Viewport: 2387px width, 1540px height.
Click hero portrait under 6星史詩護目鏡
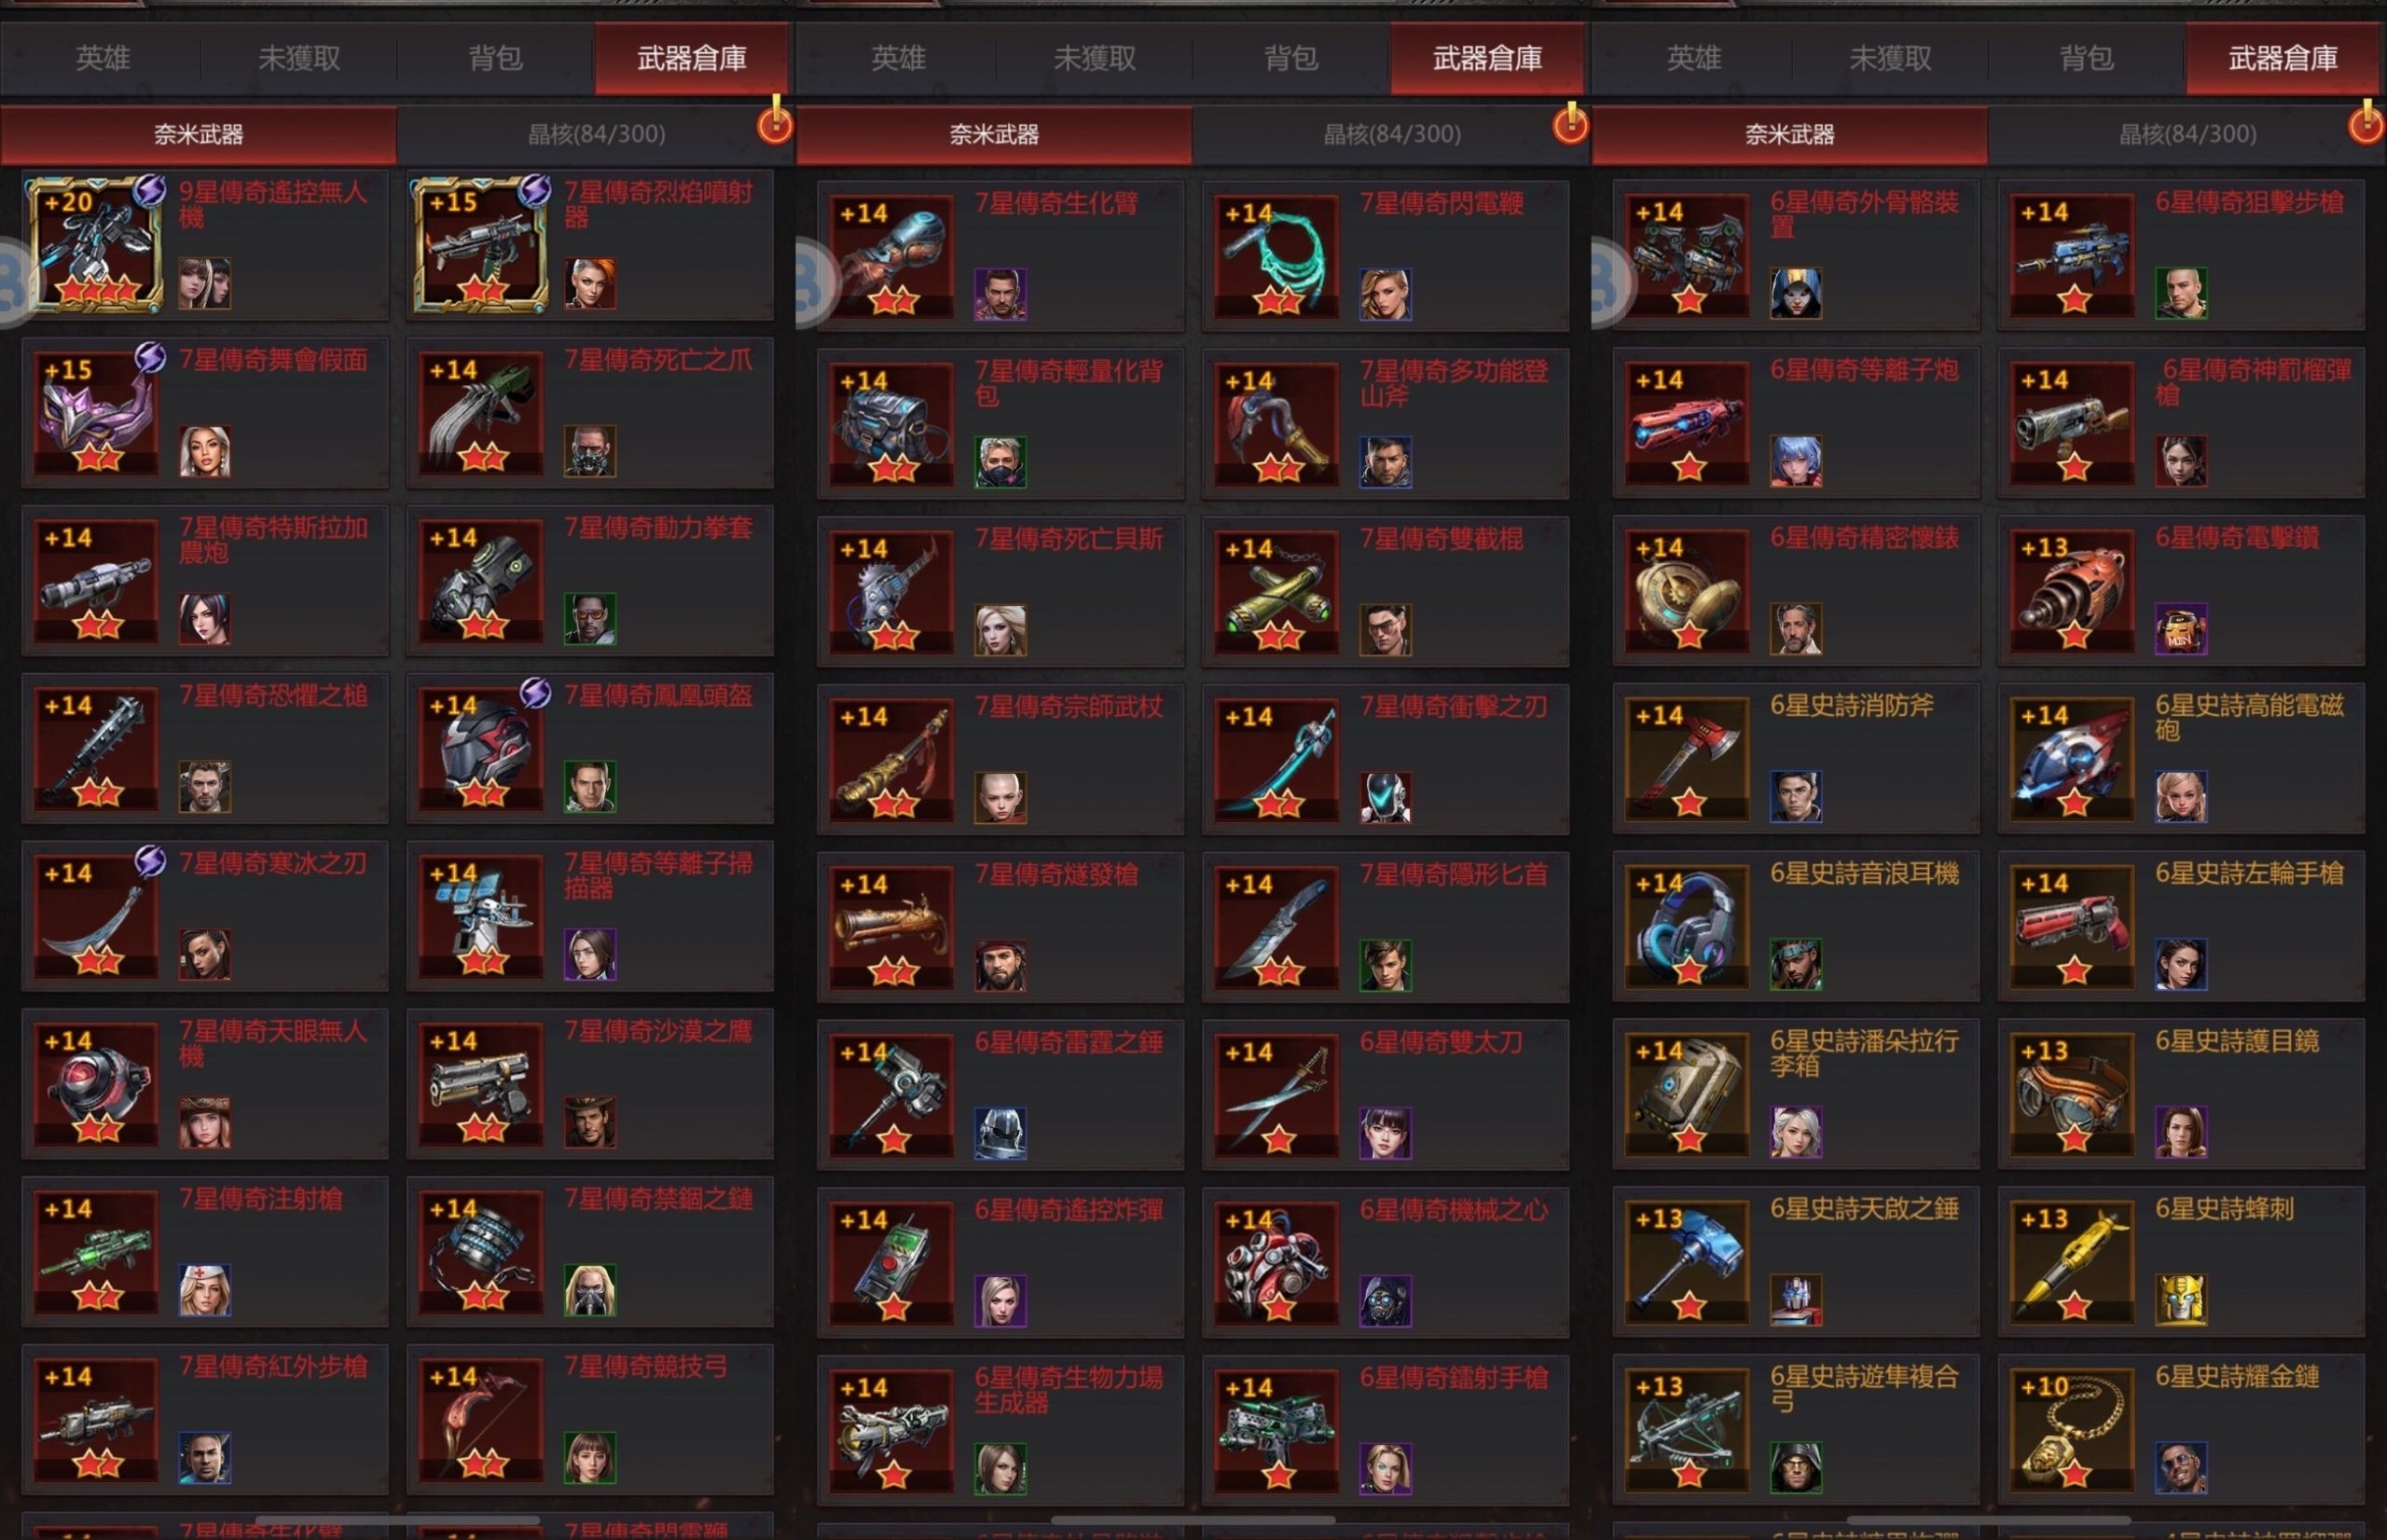pyautogui.click(x=2181, y=1132)
